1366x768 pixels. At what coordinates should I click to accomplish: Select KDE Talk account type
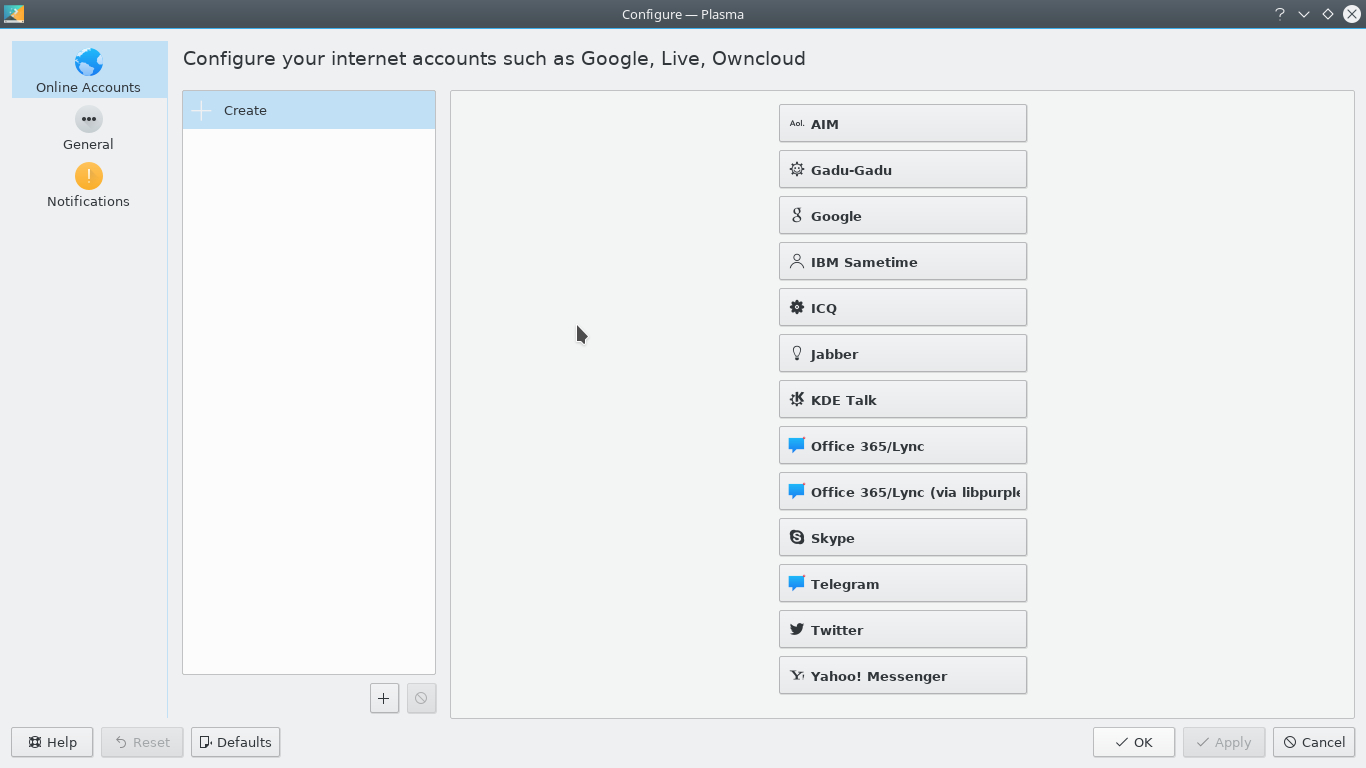(x=903, y=399)
